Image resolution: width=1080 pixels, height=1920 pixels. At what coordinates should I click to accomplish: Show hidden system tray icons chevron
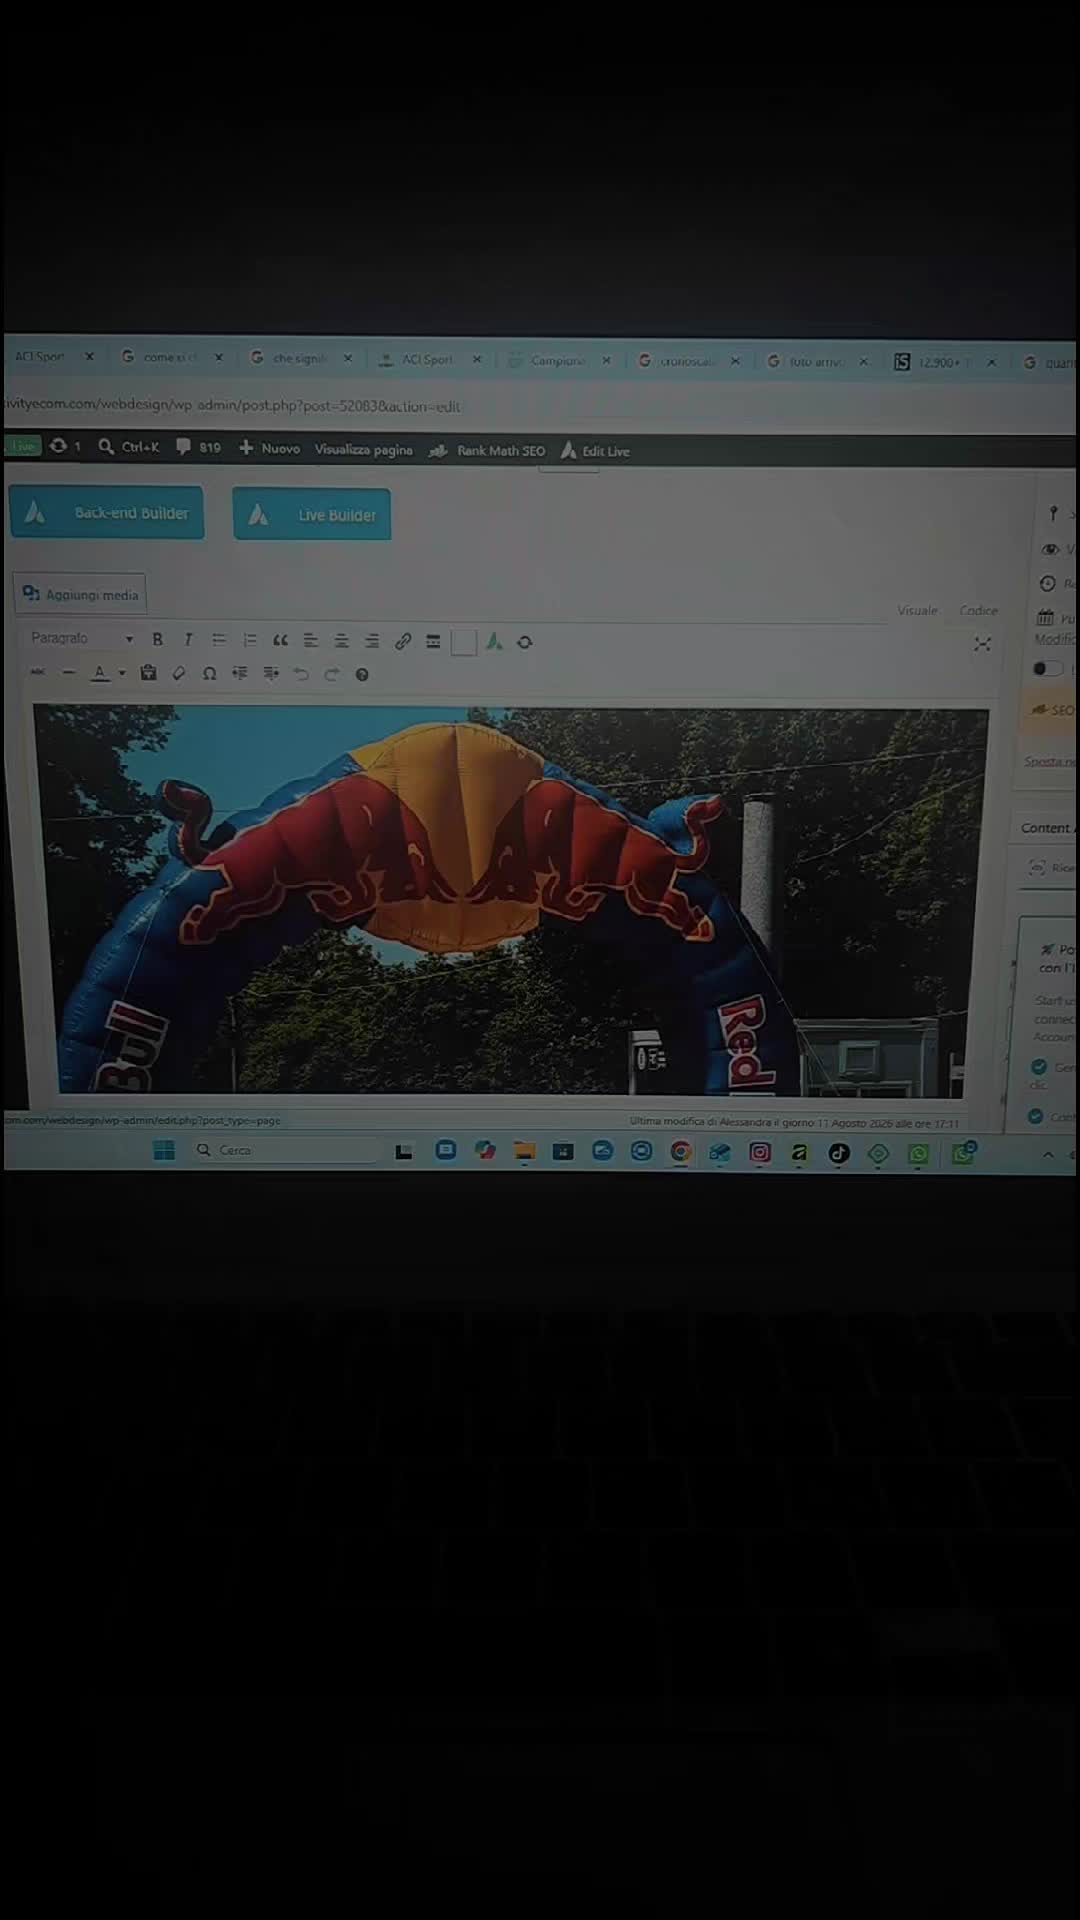(1048, 1154)
